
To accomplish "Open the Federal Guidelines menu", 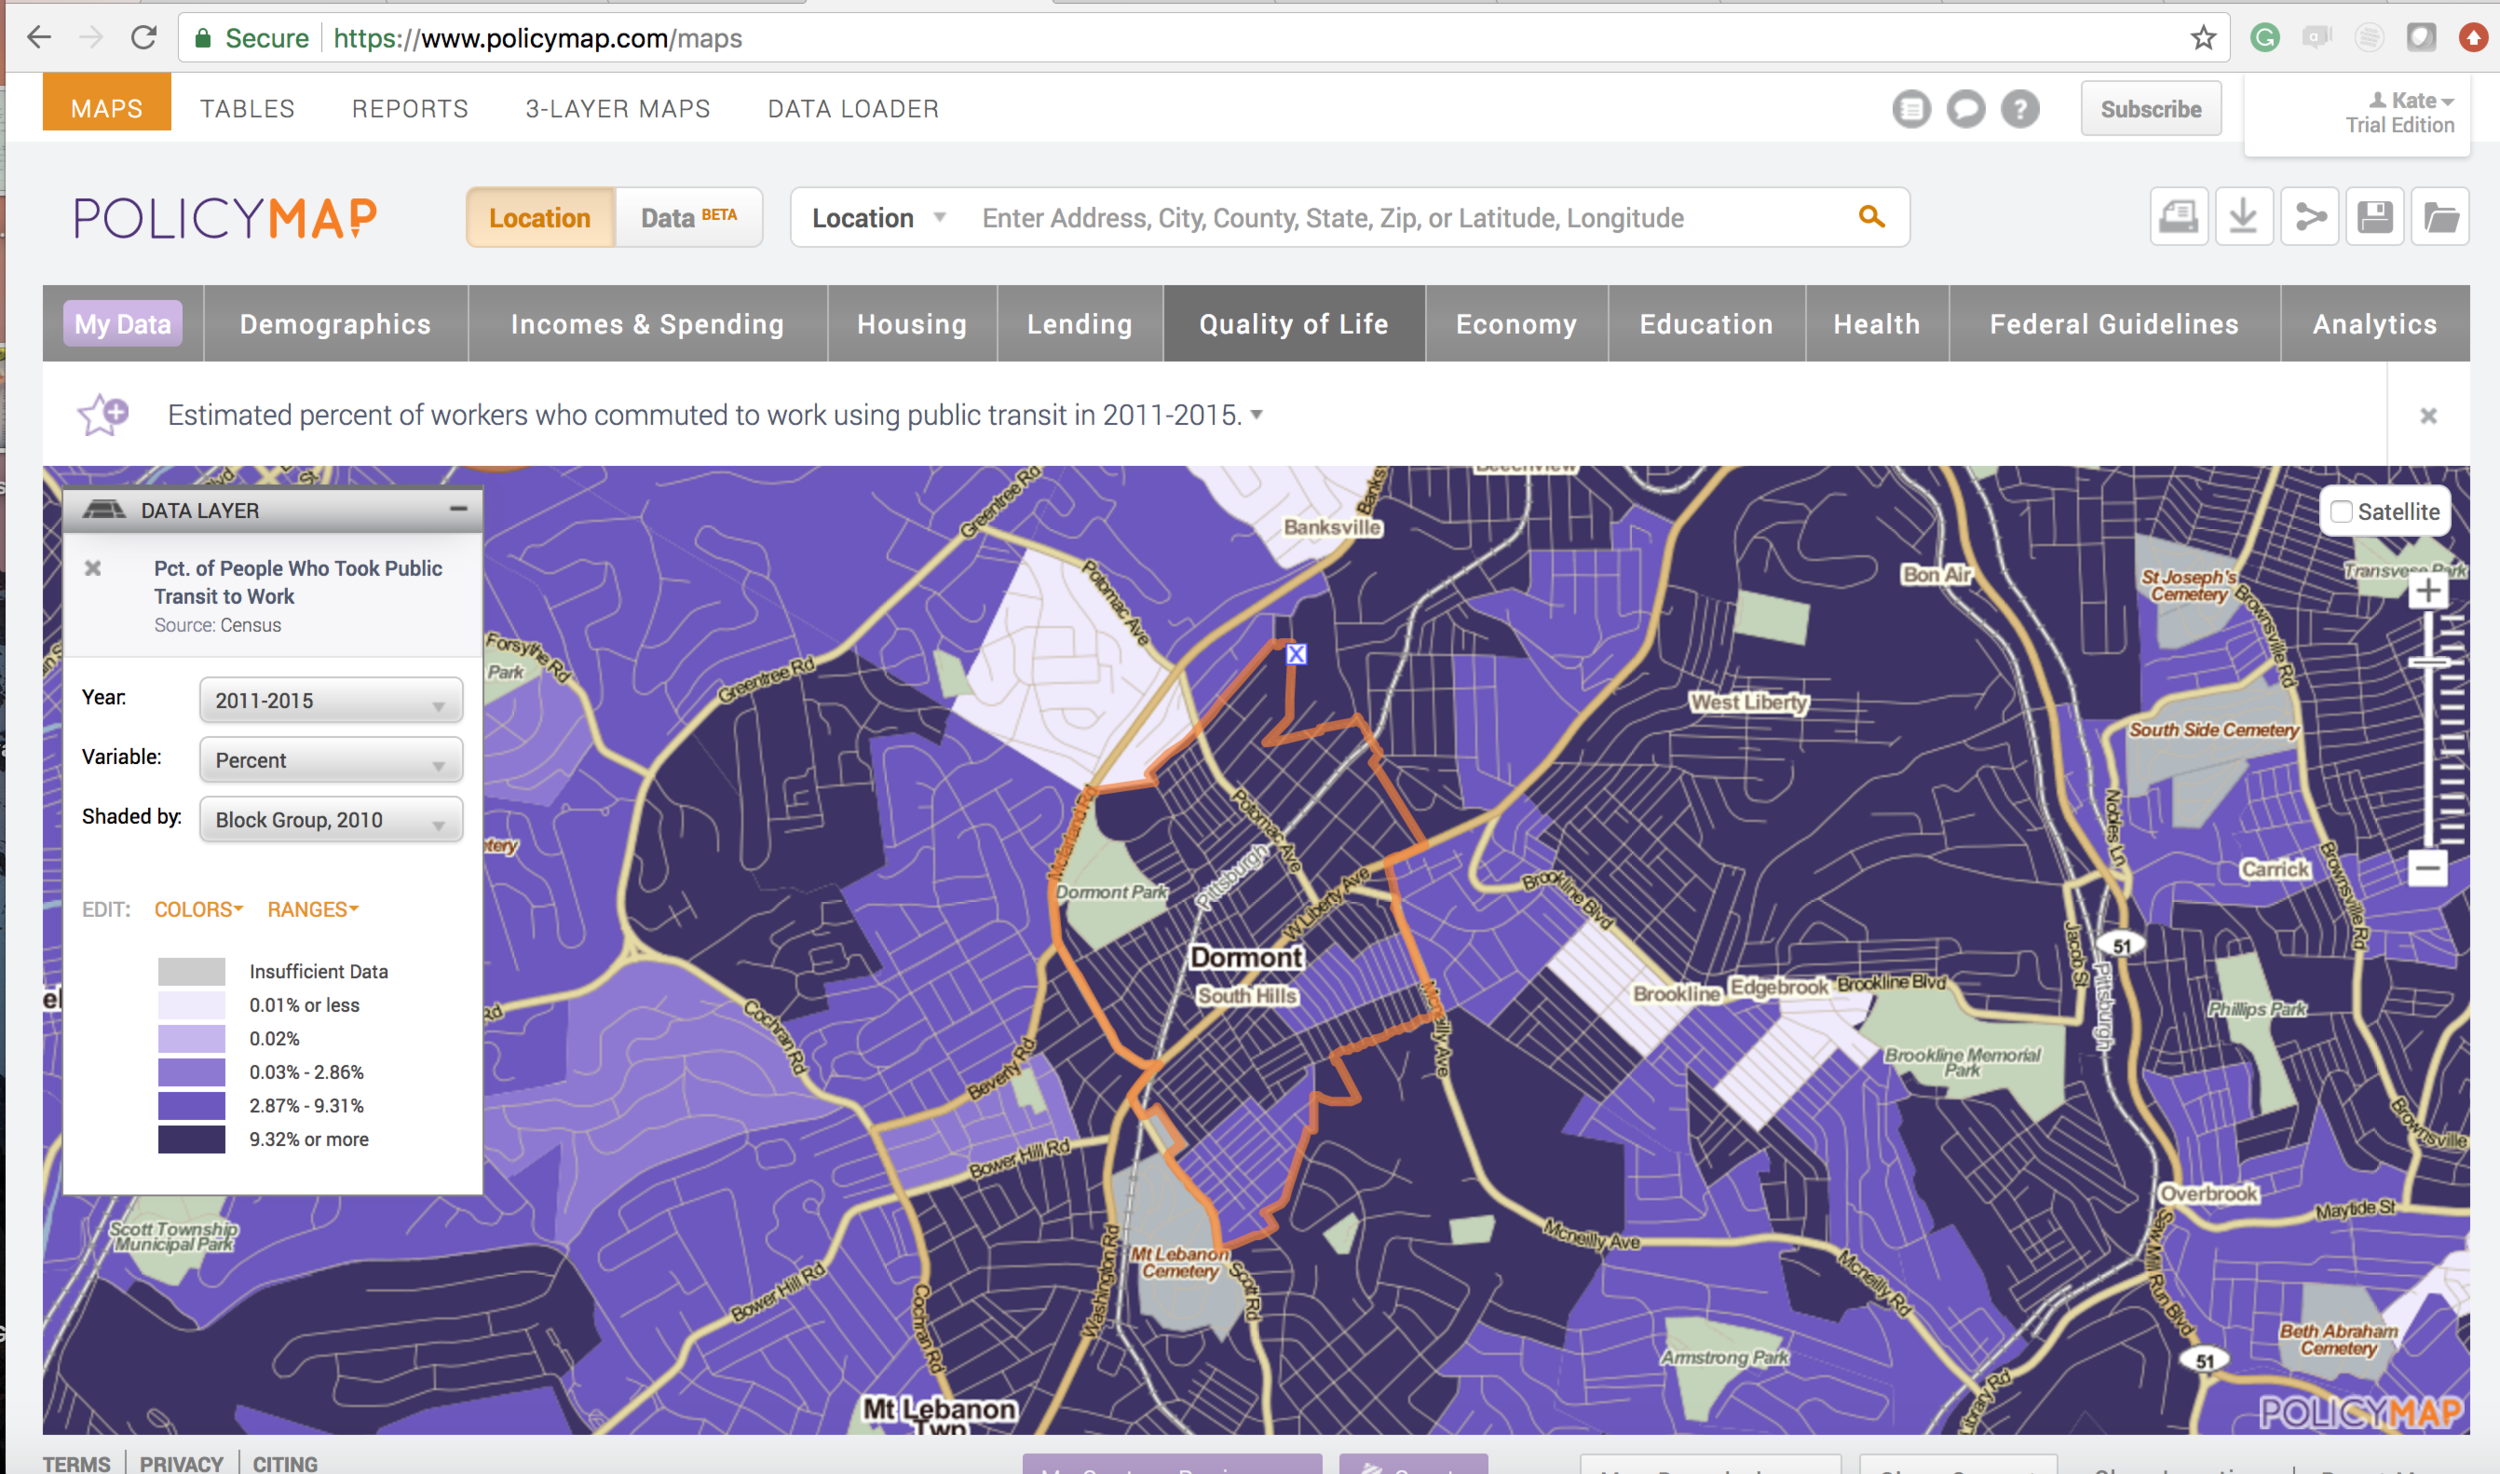I will 2114,324.
